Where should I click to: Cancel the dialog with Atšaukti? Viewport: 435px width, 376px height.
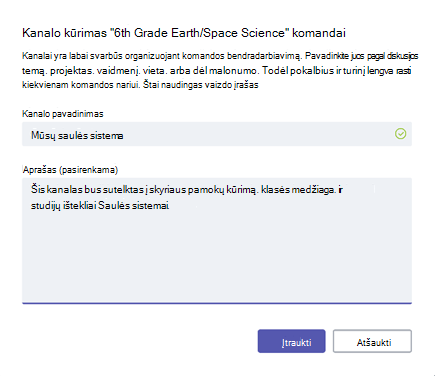[x=372, y=341]
